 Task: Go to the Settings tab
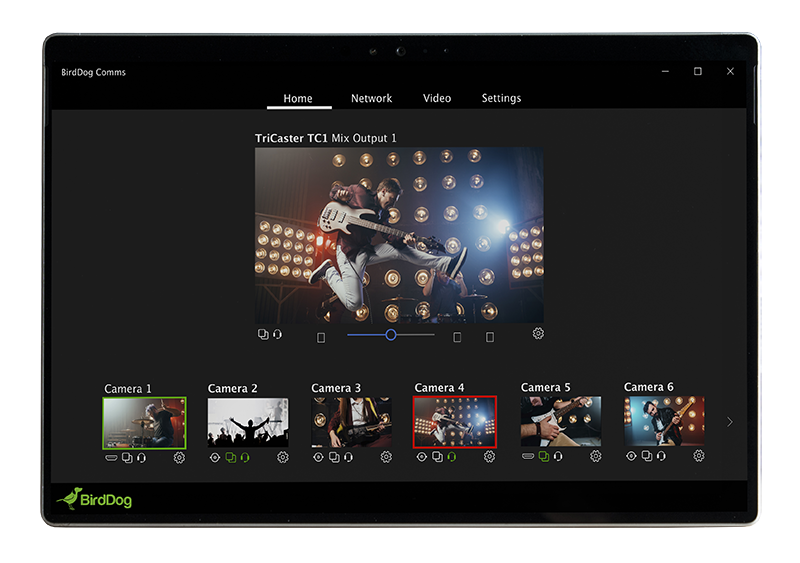coord(501,99)
